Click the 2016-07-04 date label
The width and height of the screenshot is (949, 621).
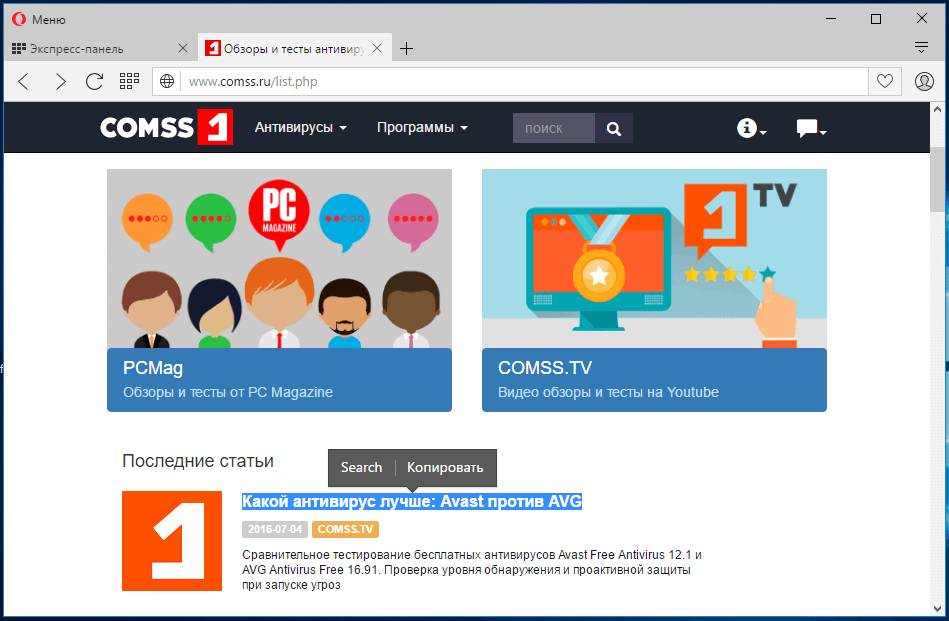point(275,529)
